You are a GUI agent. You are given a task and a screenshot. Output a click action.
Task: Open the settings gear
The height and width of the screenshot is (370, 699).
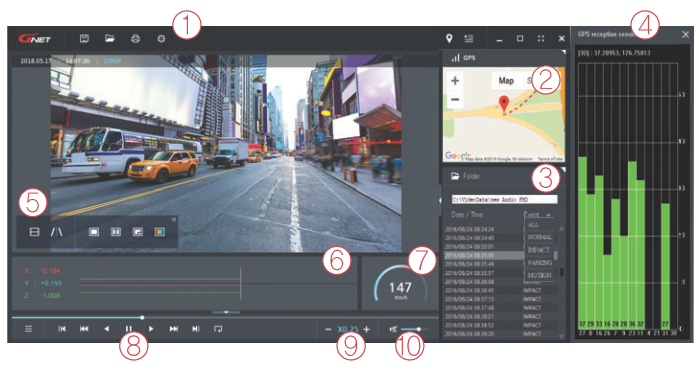pyautogui.click(x=161, y=39)
